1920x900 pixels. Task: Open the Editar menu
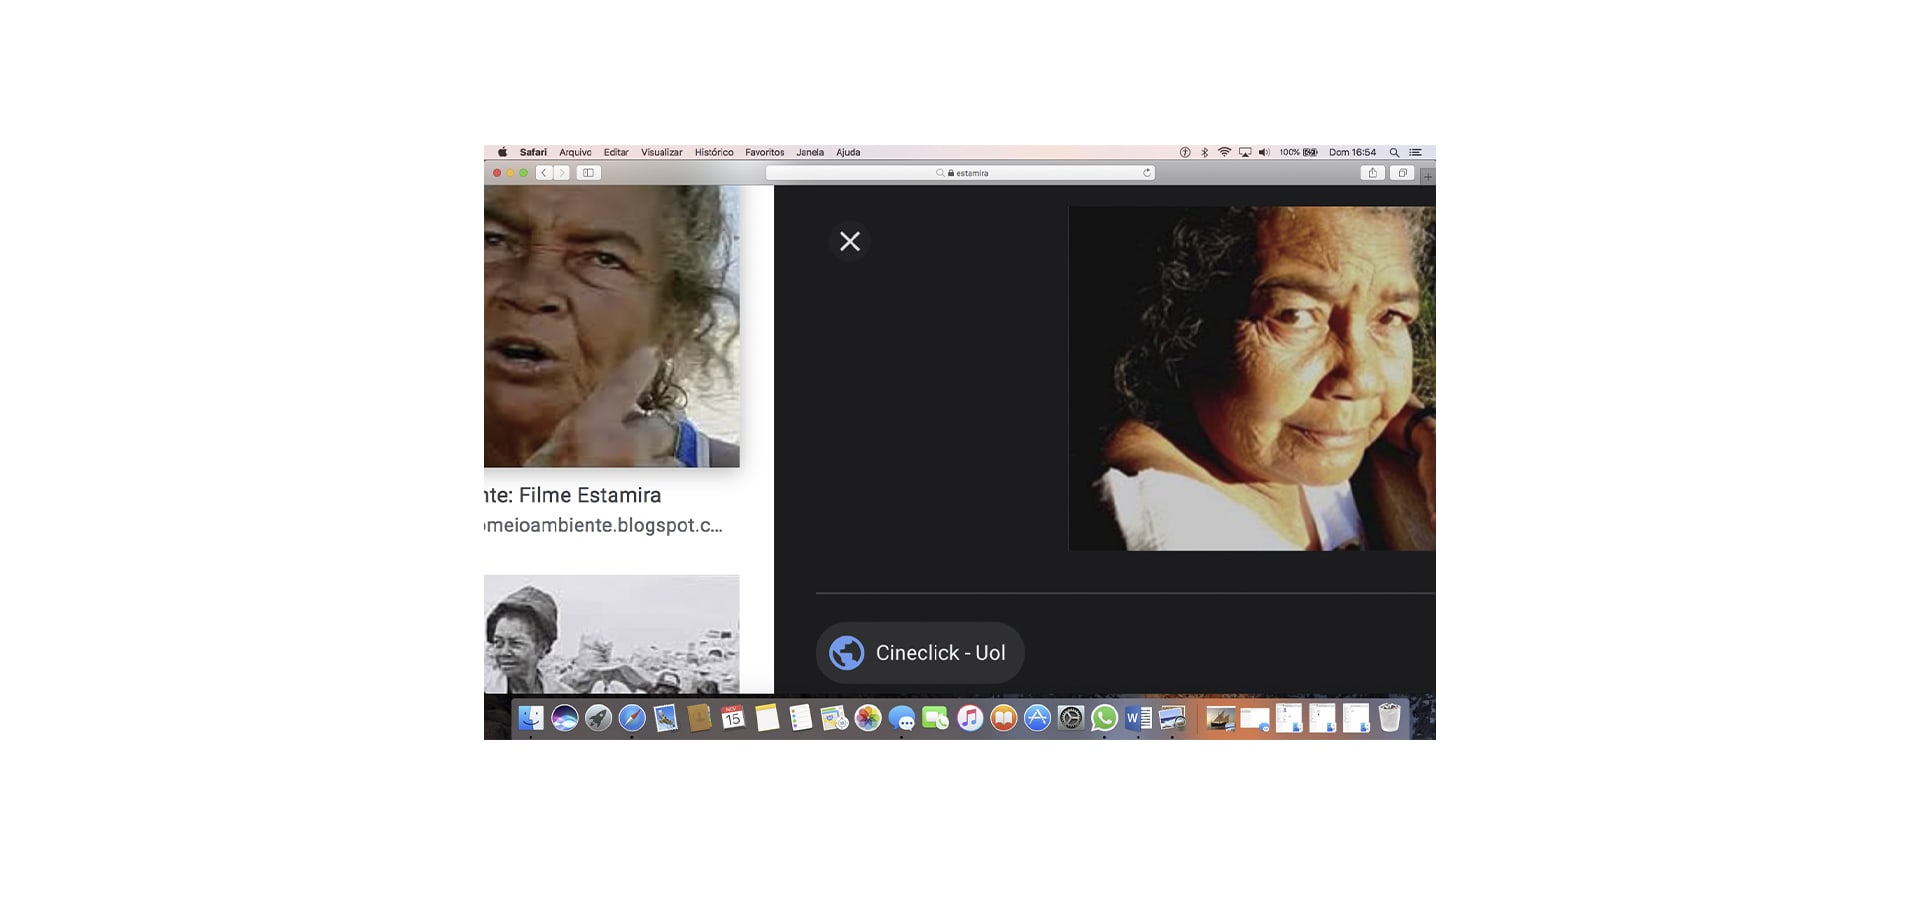tap(616, 152)
